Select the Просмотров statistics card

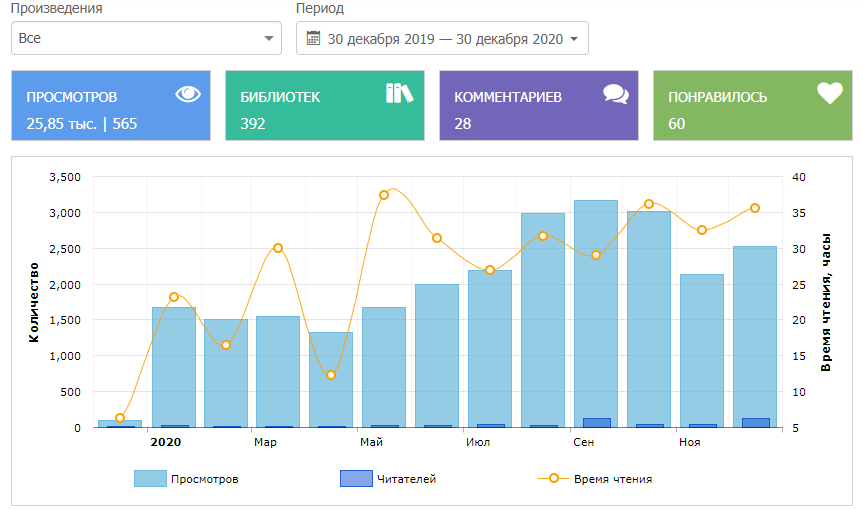[111, 106]
